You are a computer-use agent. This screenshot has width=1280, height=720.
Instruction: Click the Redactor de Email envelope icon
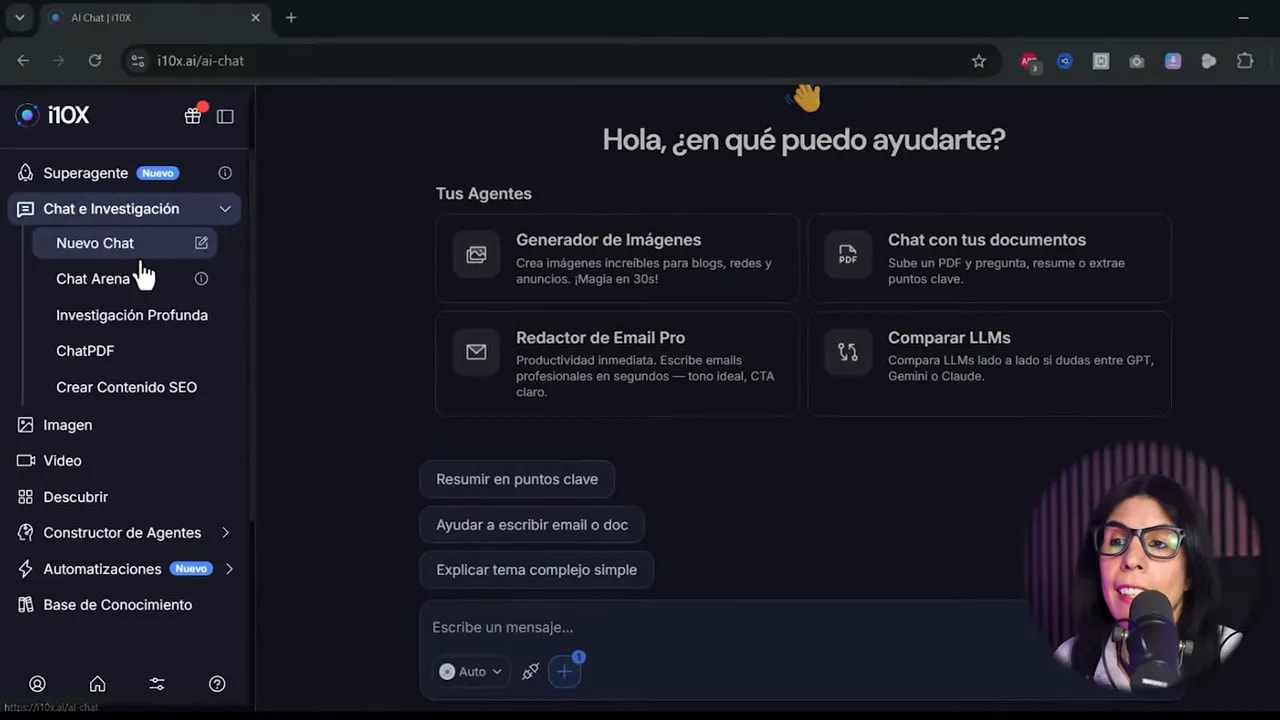[476, 352]
